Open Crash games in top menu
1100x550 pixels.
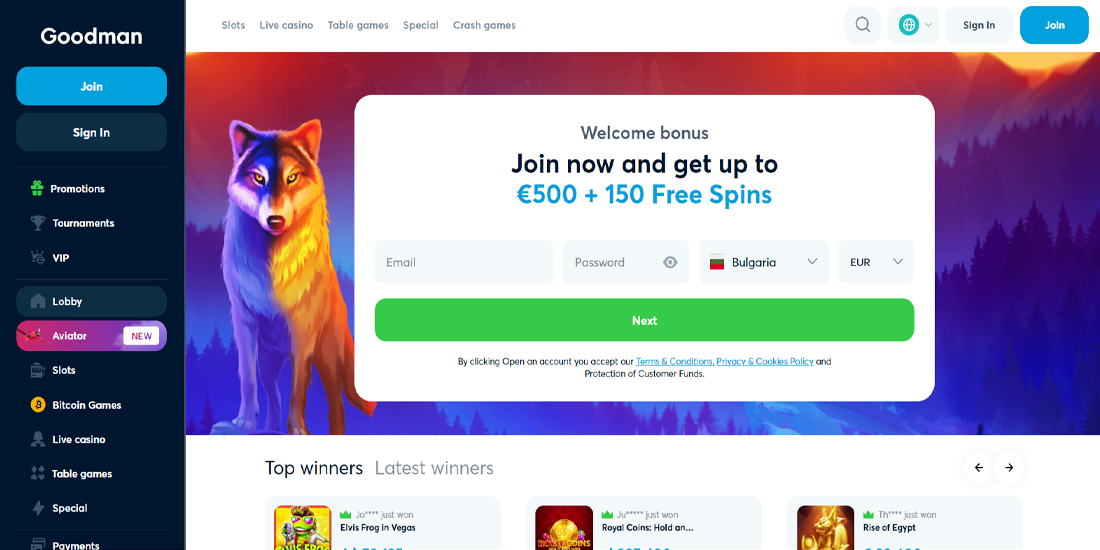pos(484,25)
